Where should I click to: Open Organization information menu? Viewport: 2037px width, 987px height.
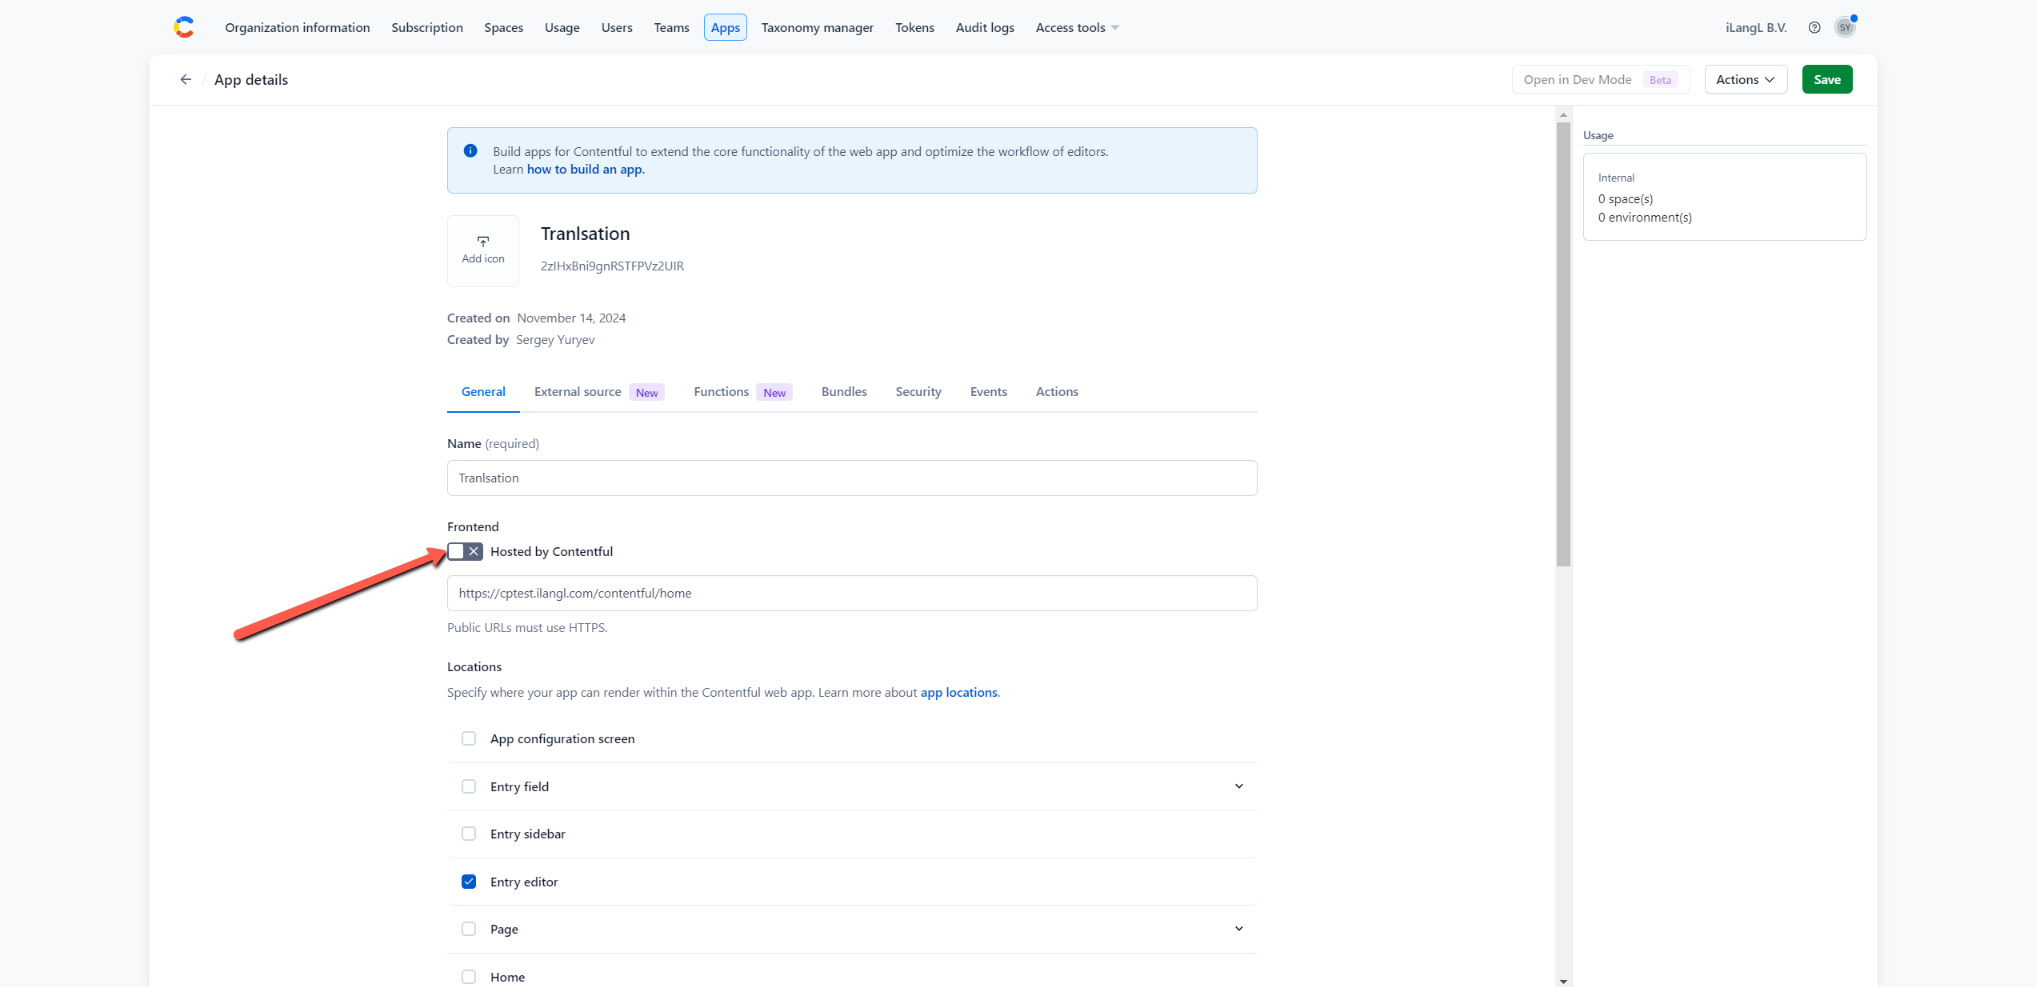(298, 28)
